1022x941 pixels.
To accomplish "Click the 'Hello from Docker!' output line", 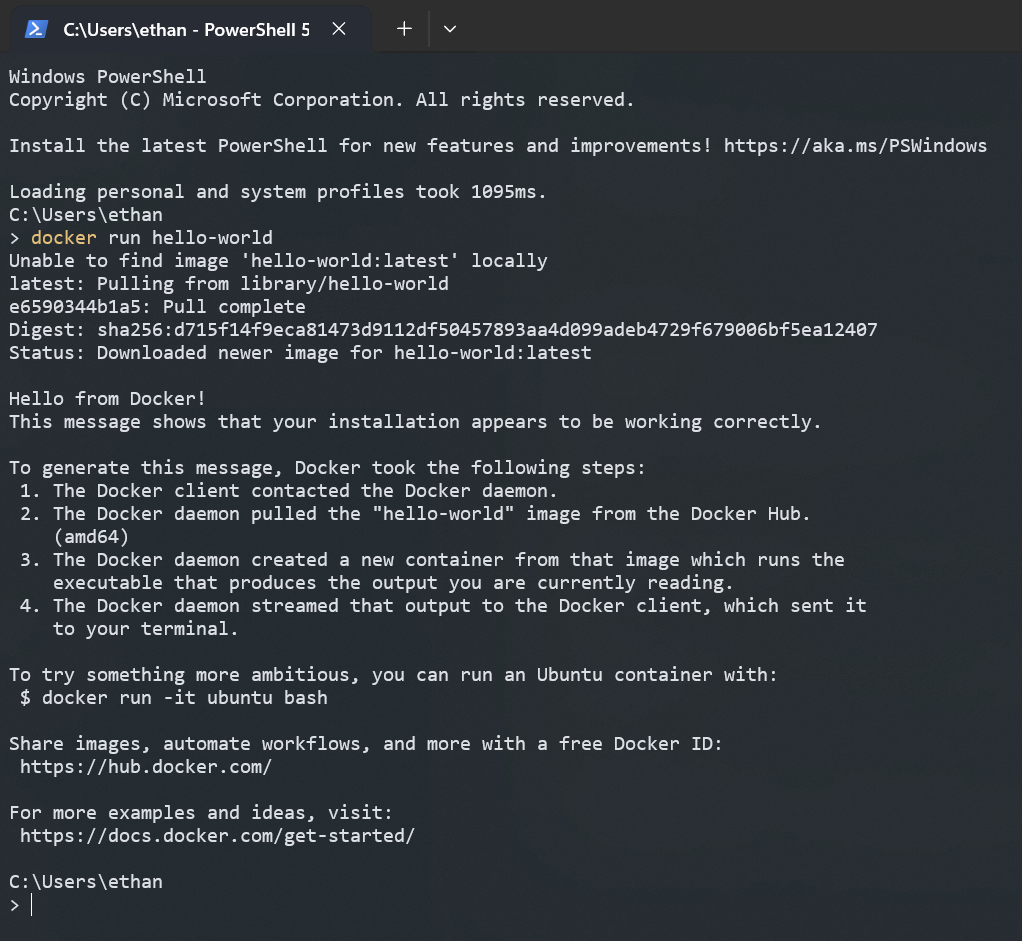I will (108, 399).
